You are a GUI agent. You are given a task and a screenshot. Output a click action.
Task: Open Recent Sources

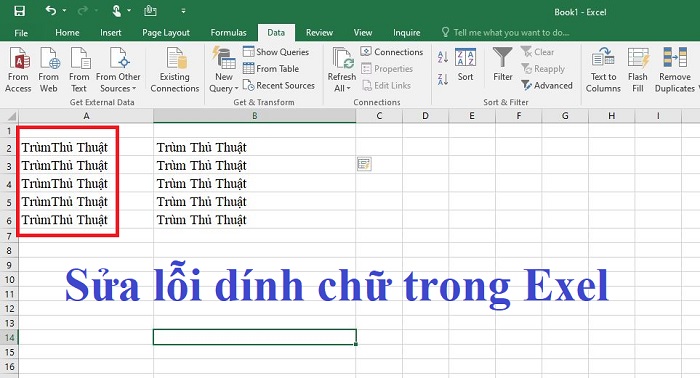pyautogui.click(x=279, y=85)
